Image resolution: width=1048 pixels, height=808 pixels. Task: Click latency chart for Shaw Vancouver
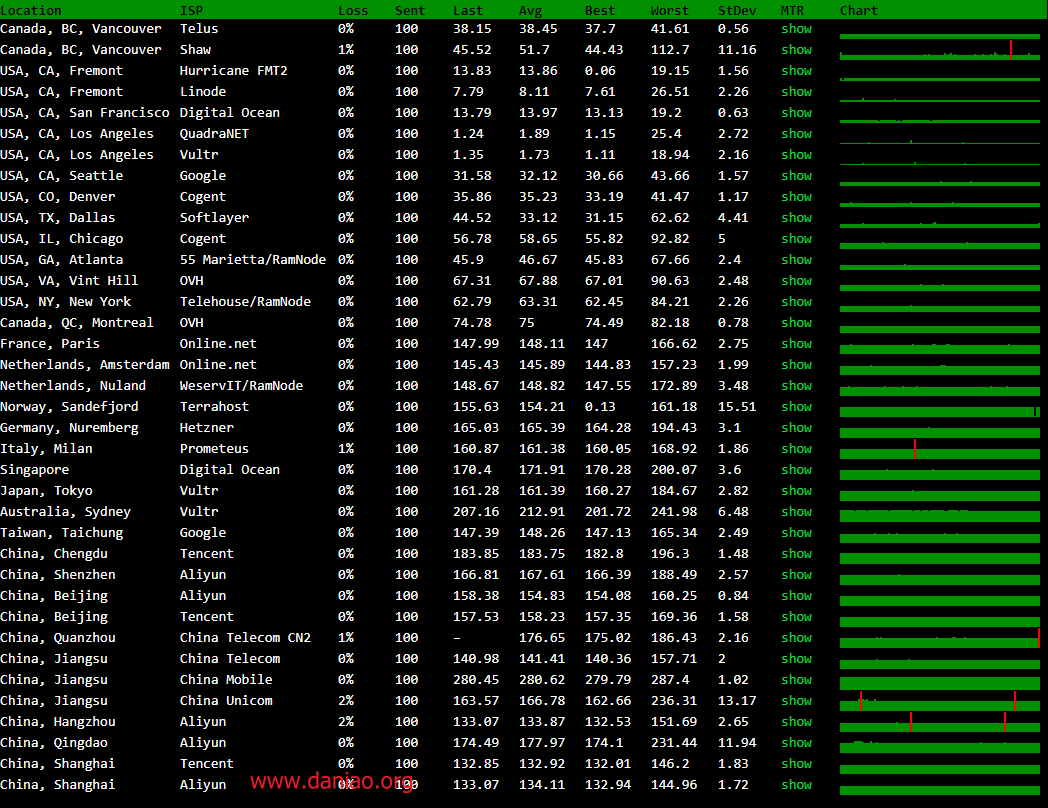(x=940, y=51)
